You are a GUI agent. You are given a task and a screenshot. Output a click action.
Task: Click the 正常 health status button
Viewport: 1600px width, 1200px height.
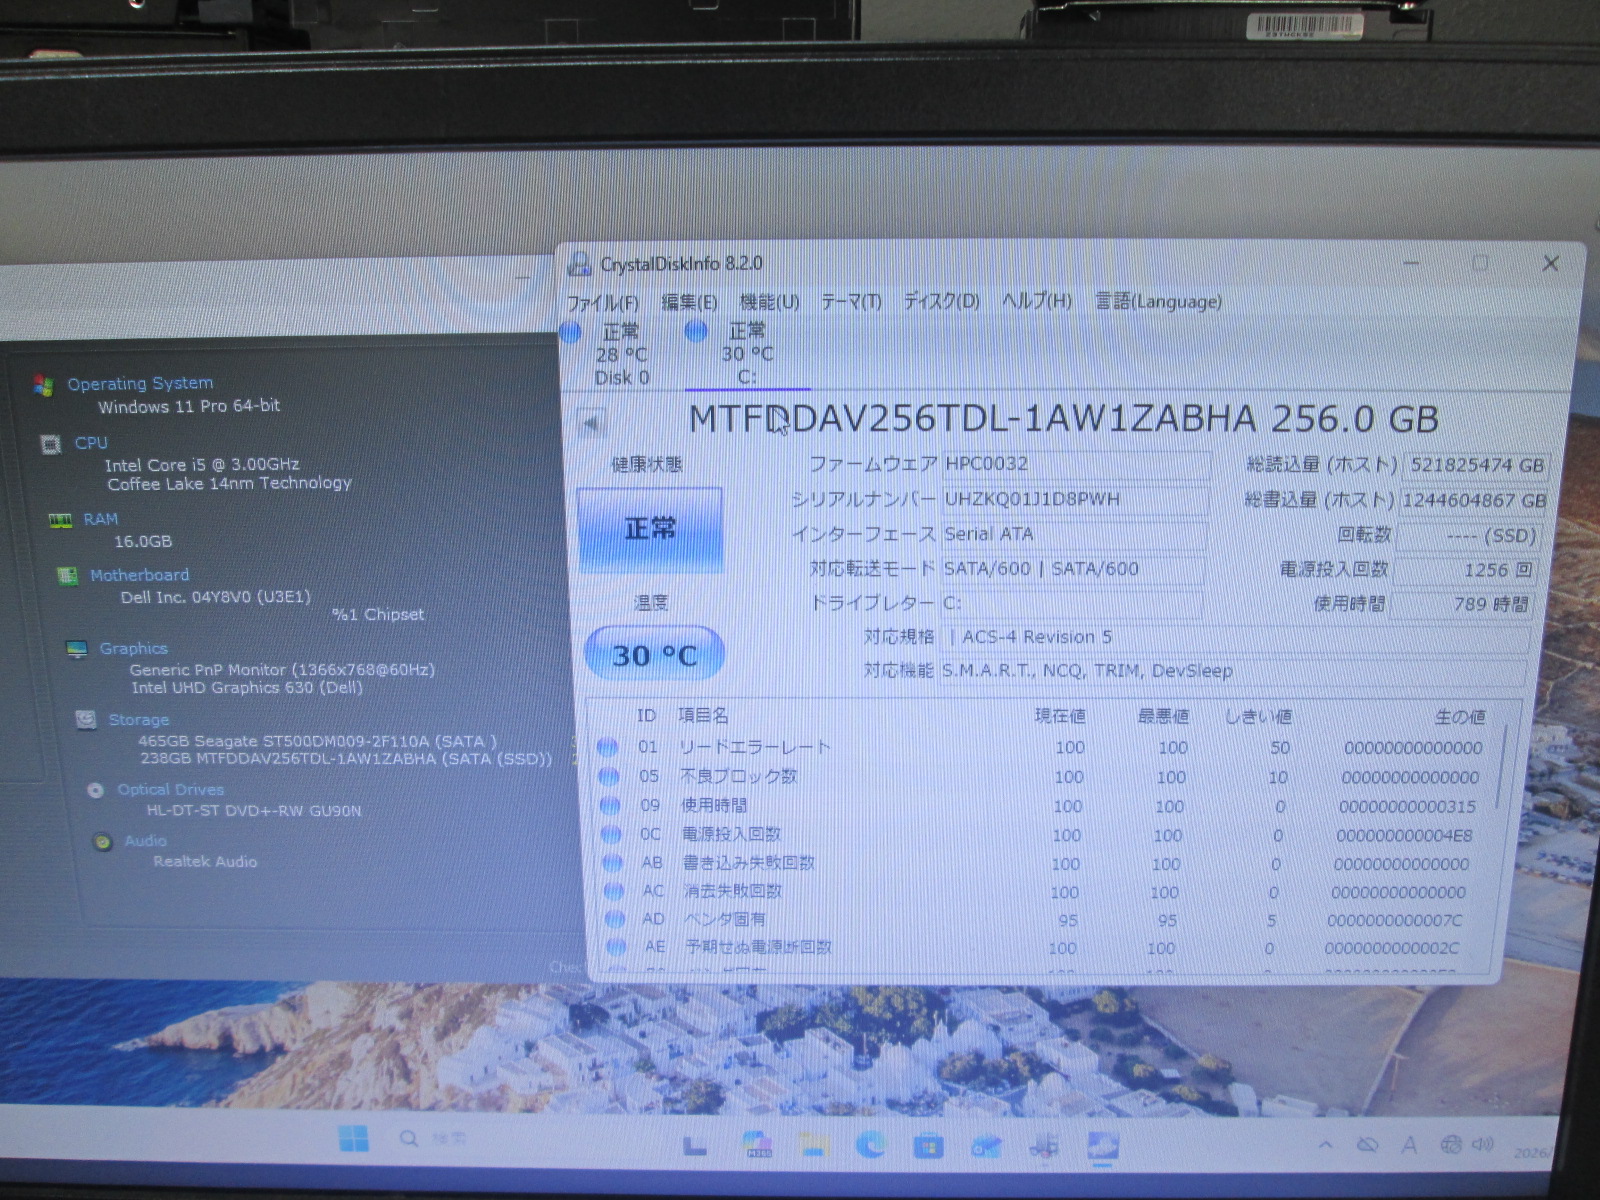coord(649,529)
